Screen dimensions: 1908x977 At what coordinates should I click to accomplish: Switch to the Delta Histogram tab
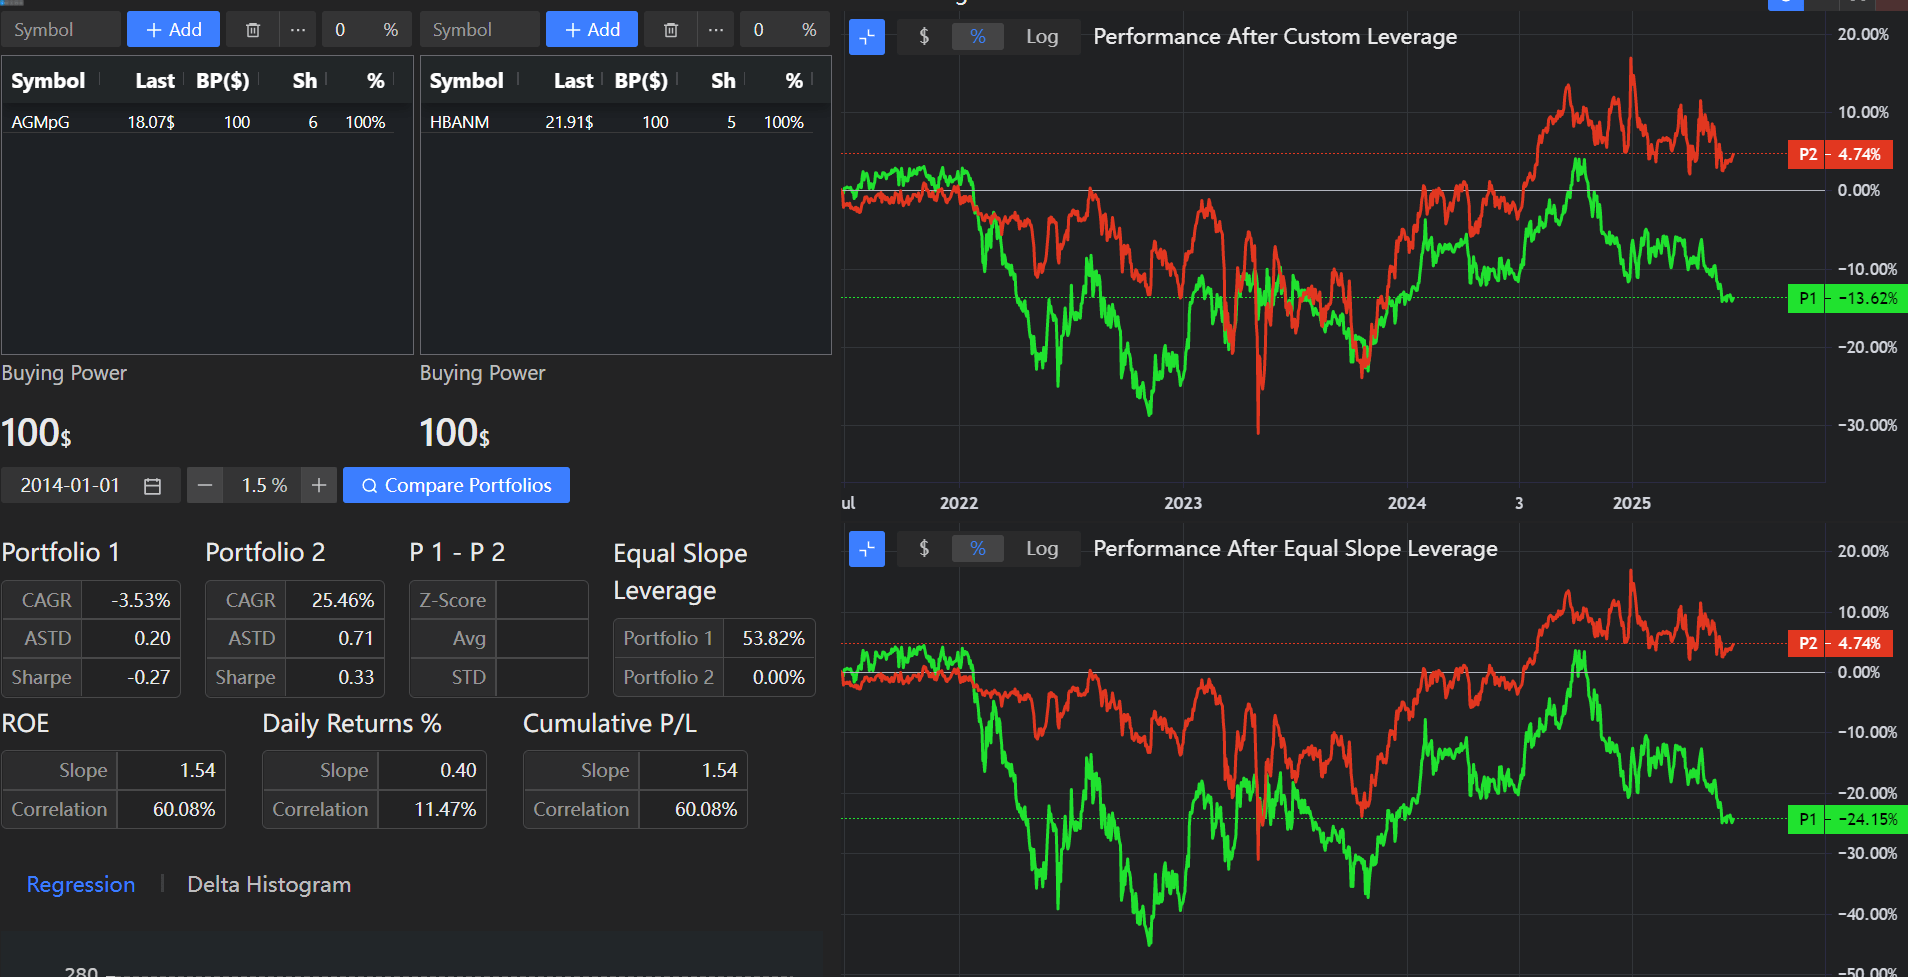pos(268,884)
